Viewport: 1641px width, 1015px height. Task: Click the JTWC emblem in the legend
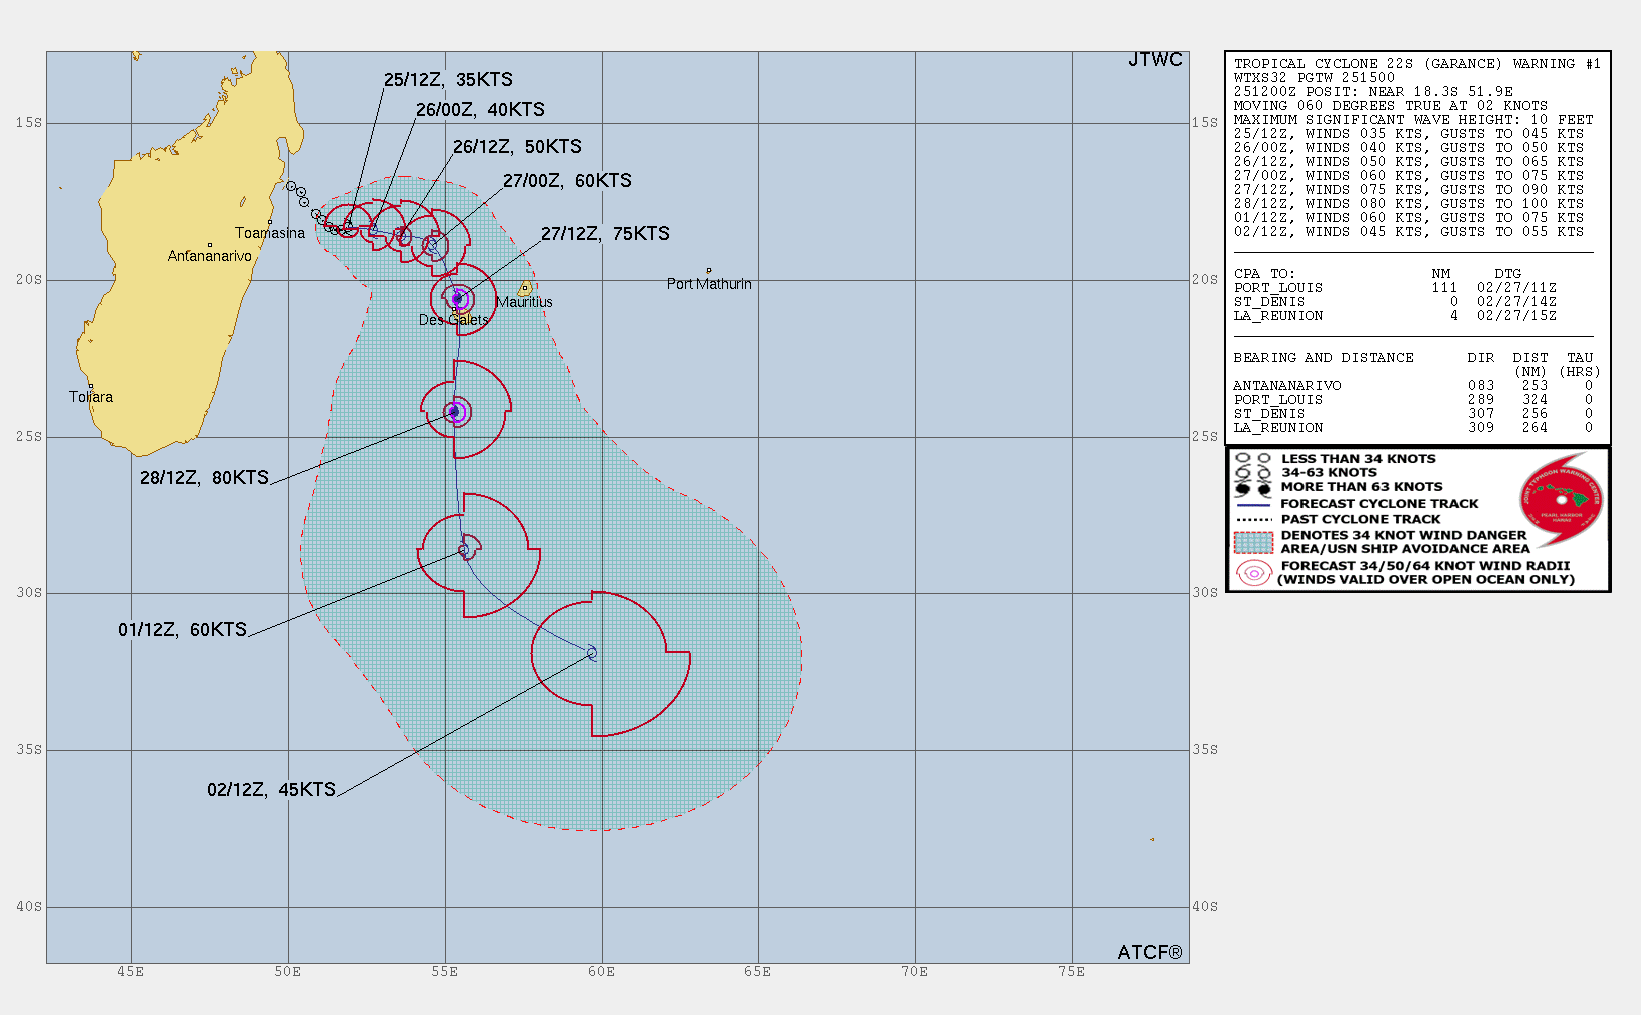pyautogui.click(x=1561, y=499)
